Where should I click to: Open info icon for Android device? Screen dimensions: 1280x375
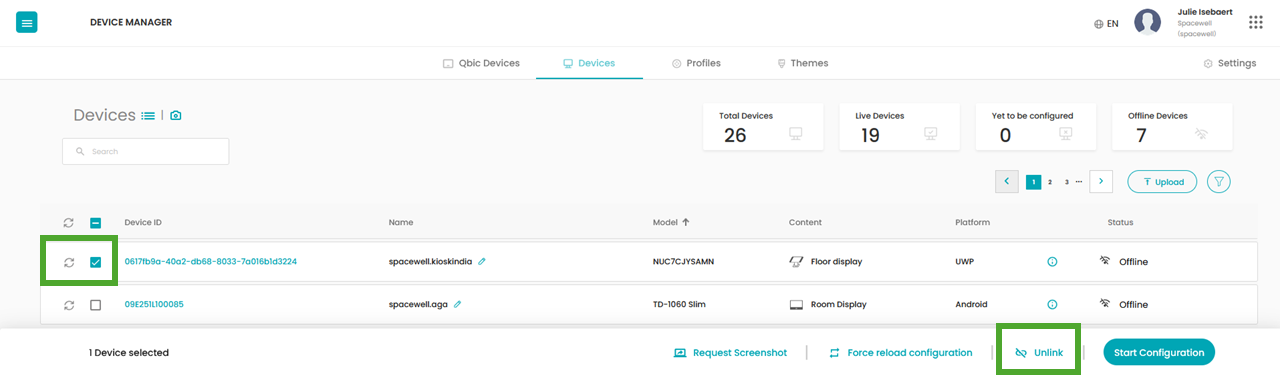pyautogui.click(x=1052, y=304)
